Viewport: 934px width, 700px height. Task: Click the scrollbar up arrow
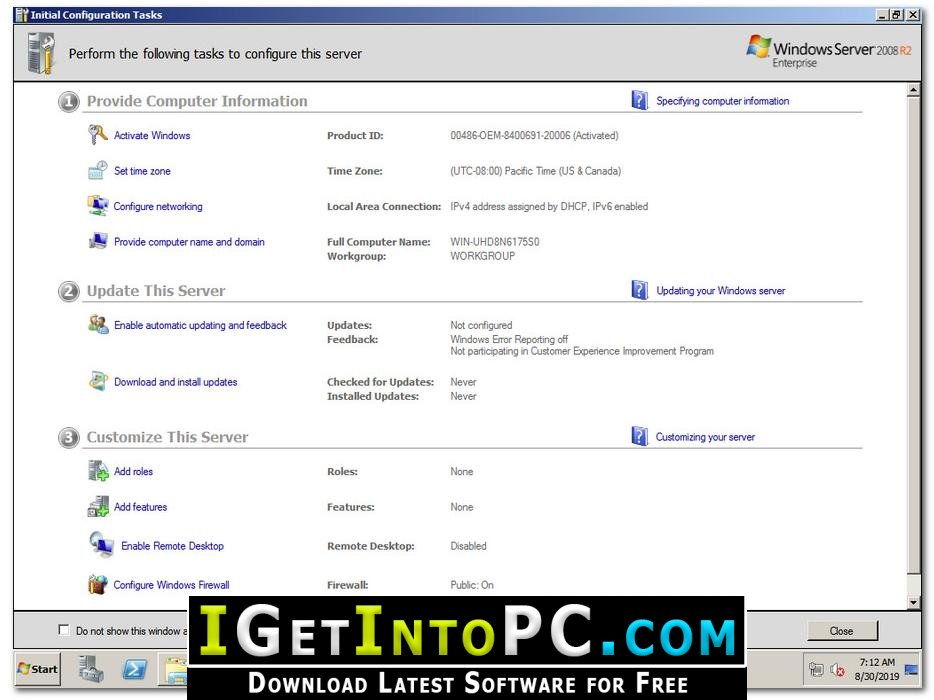pyautogui.click(x=913, y=90)
